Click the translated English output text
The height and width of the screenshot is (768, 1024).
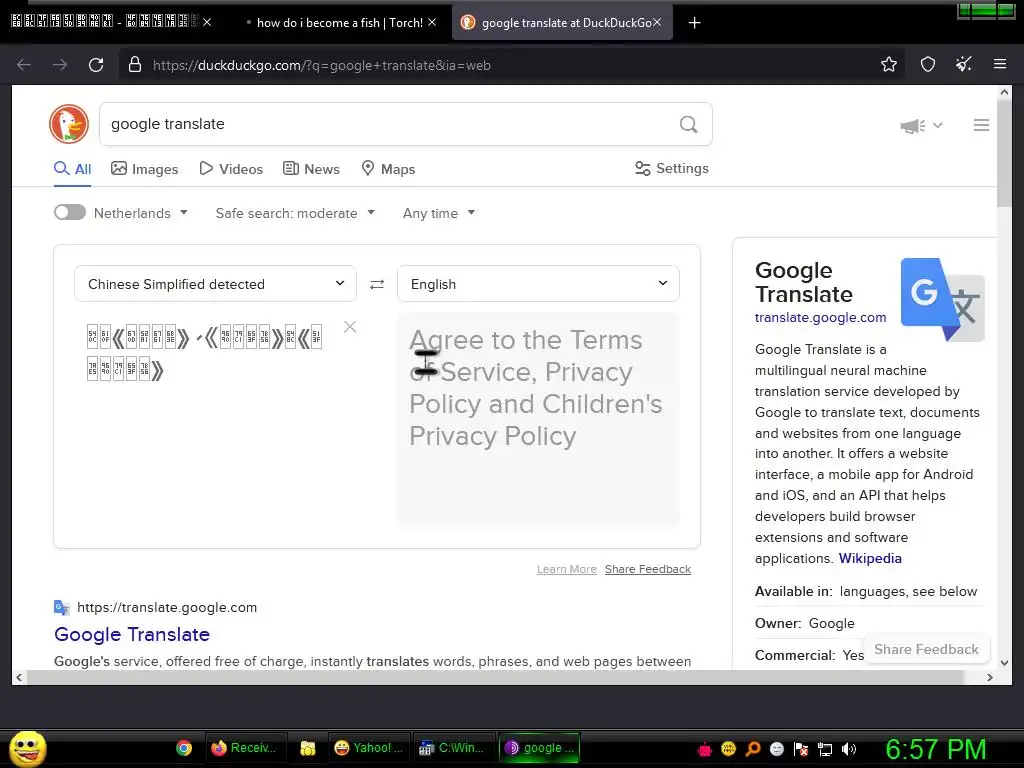click(536, 388)
